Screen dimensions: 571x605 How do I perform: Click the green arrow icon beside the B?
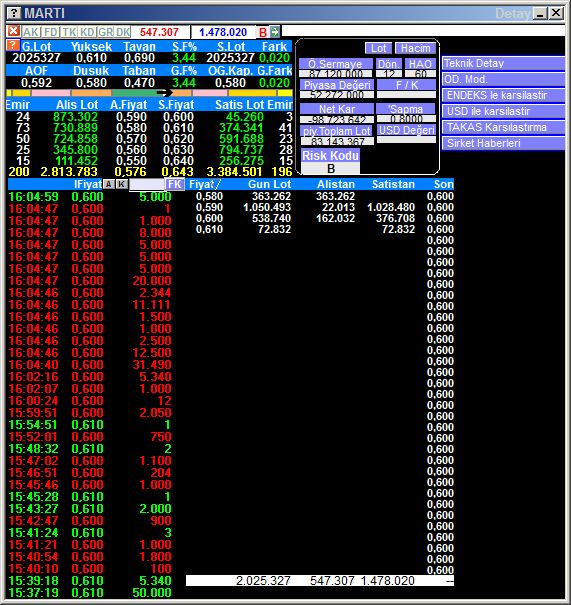275,32
